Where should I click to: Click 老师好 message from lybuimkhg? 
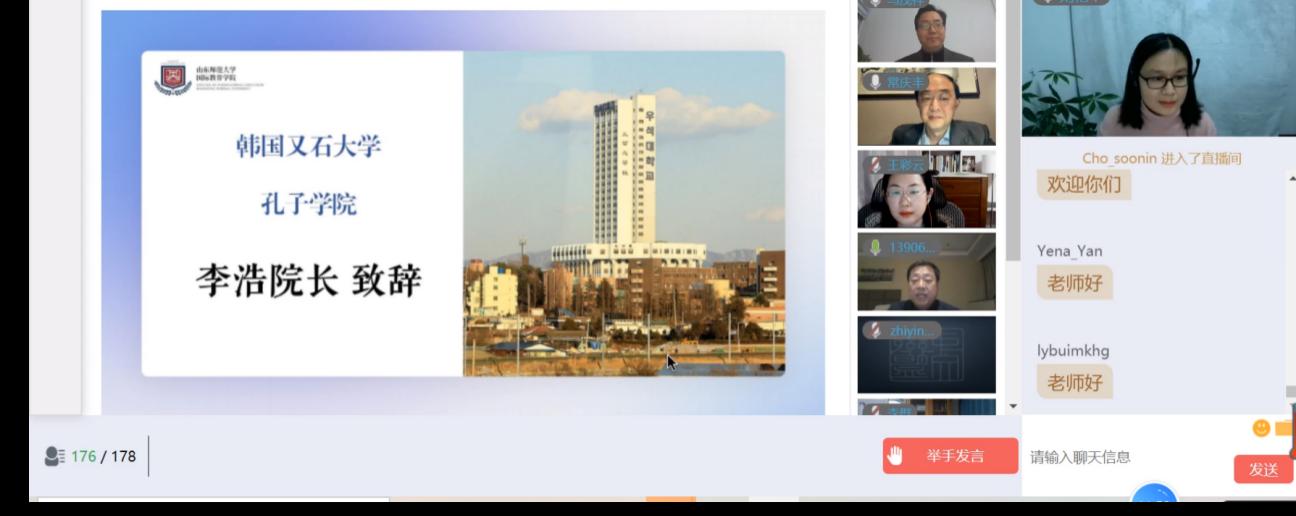pos(1074,382)
